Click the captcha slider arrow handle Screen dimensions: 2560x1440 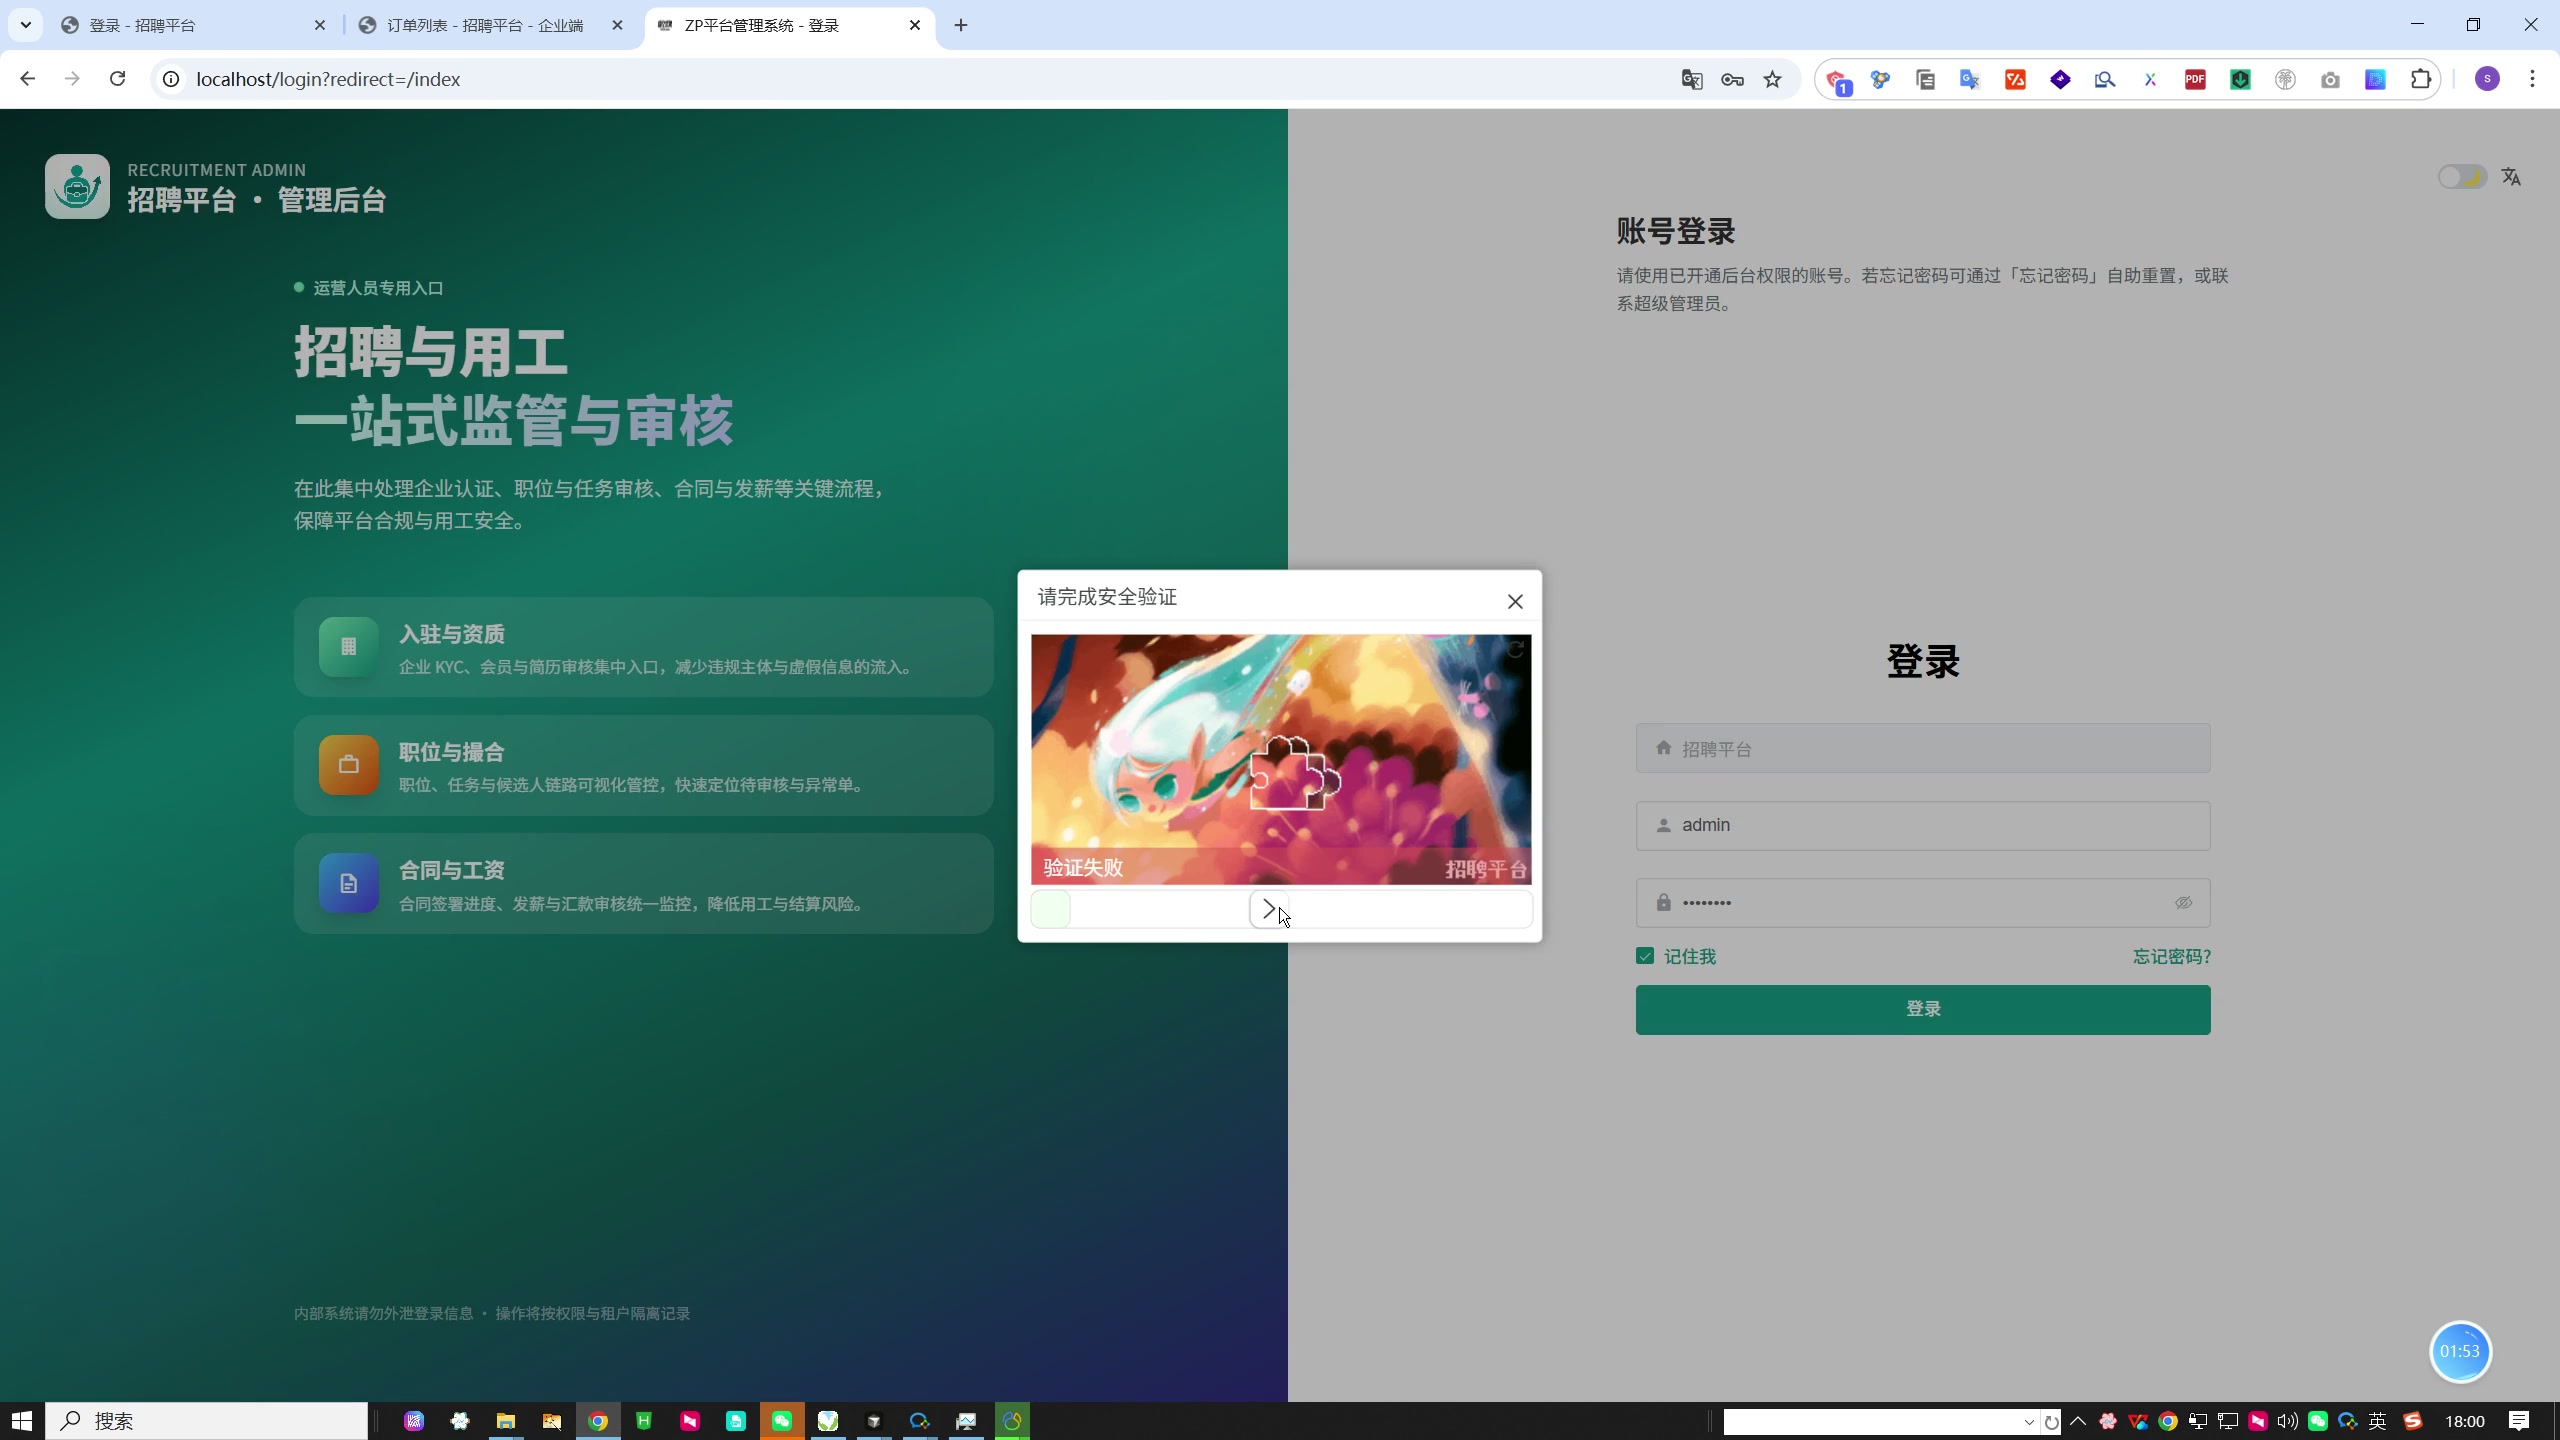point(1269,909)
